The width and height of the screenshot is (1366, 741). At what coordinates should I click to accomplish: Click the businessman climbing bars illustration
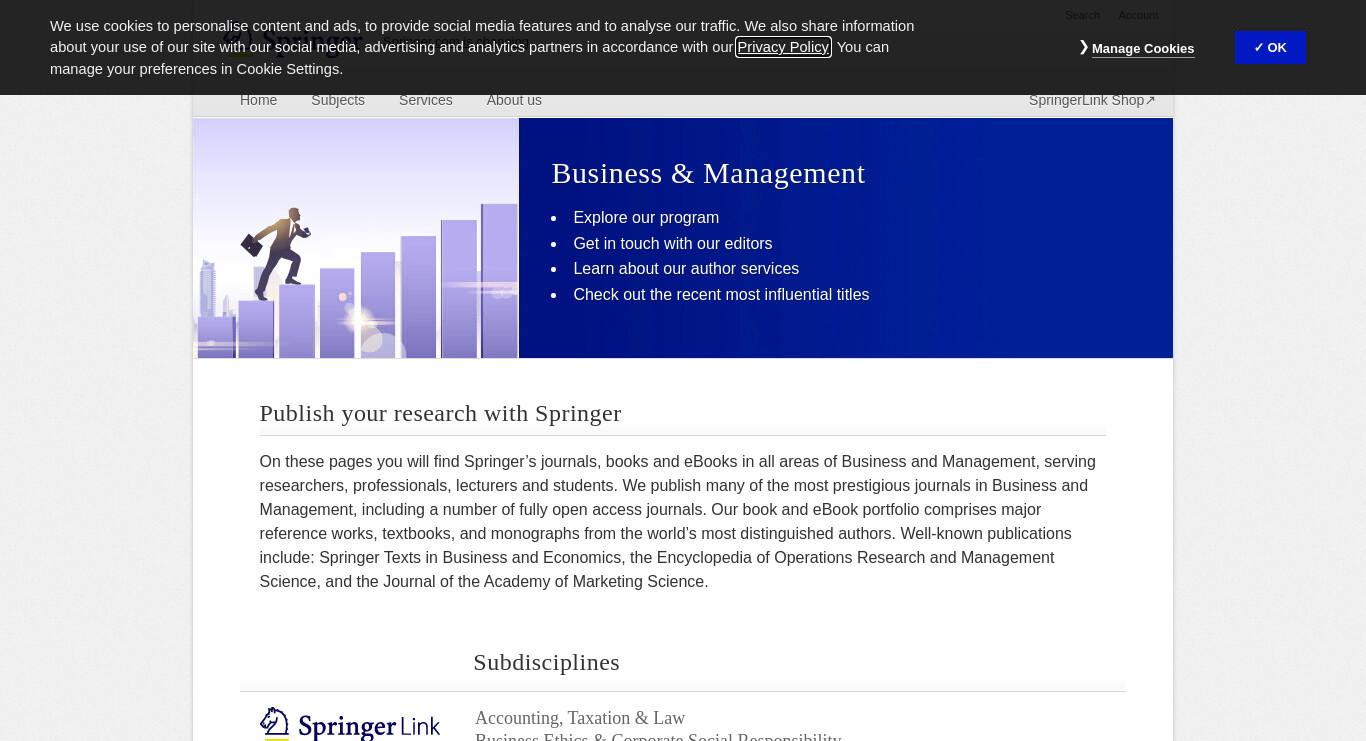[x=356, y=238]
